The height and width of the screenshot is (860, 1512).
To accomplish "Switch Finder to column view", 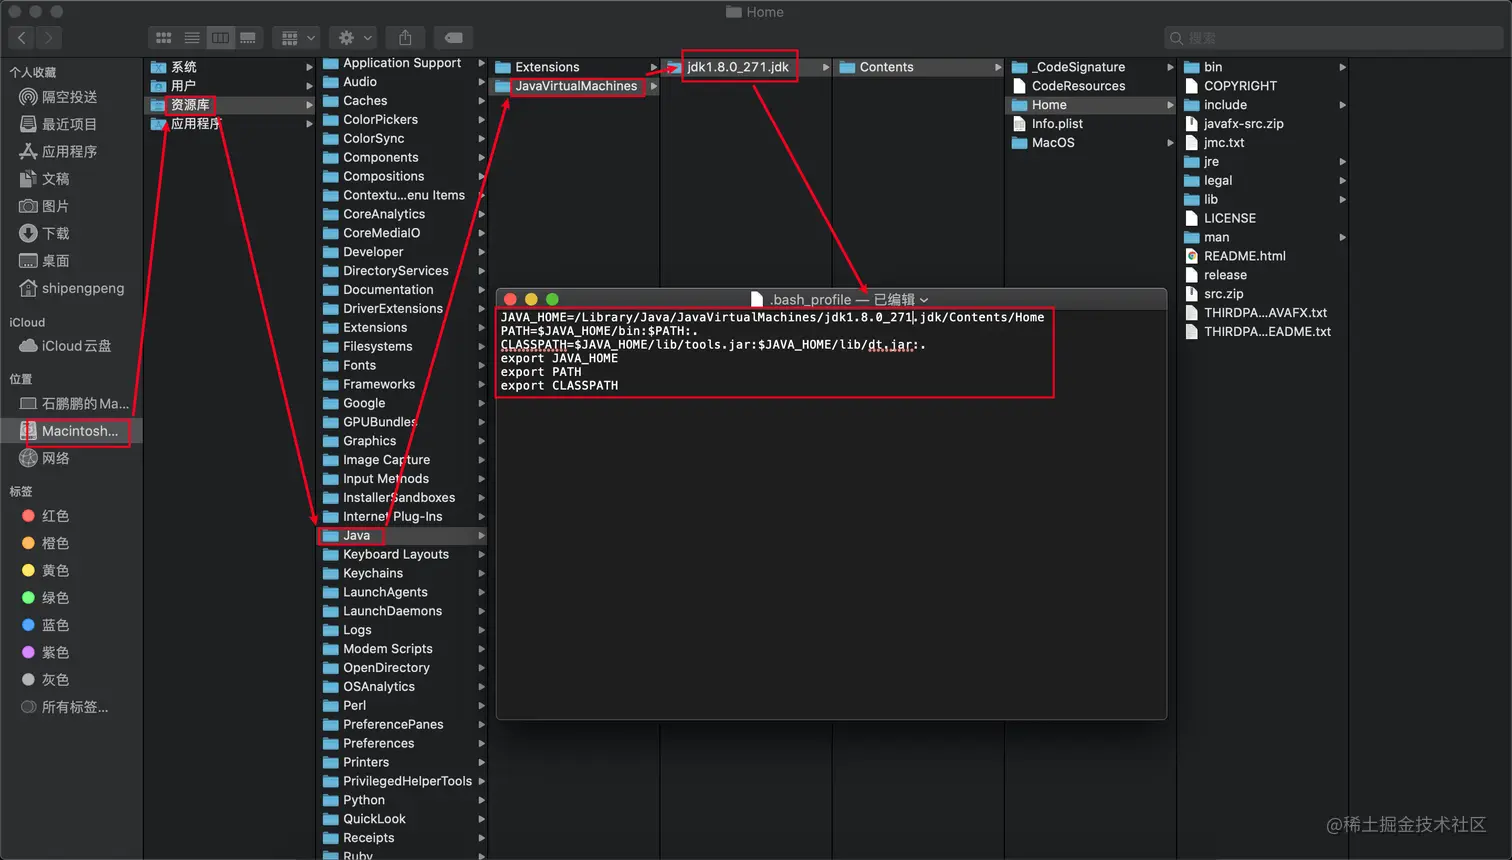I will tap(220, 38).
